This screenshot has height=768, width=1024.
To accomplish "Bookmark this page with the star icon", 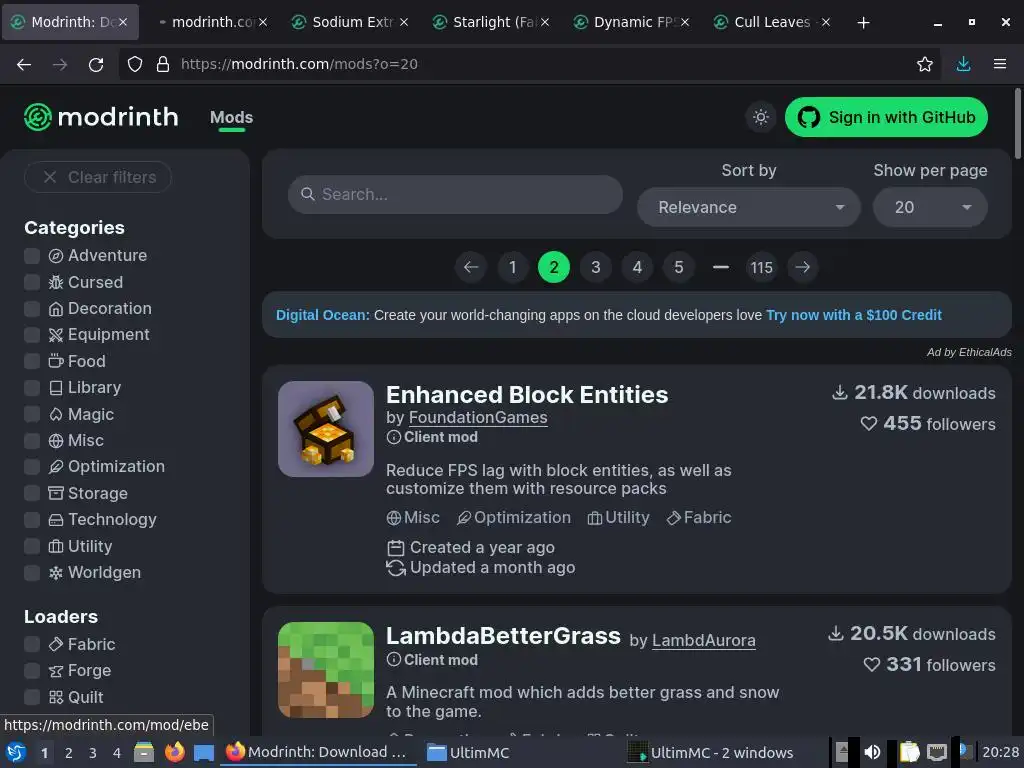I will coord(924,64).
